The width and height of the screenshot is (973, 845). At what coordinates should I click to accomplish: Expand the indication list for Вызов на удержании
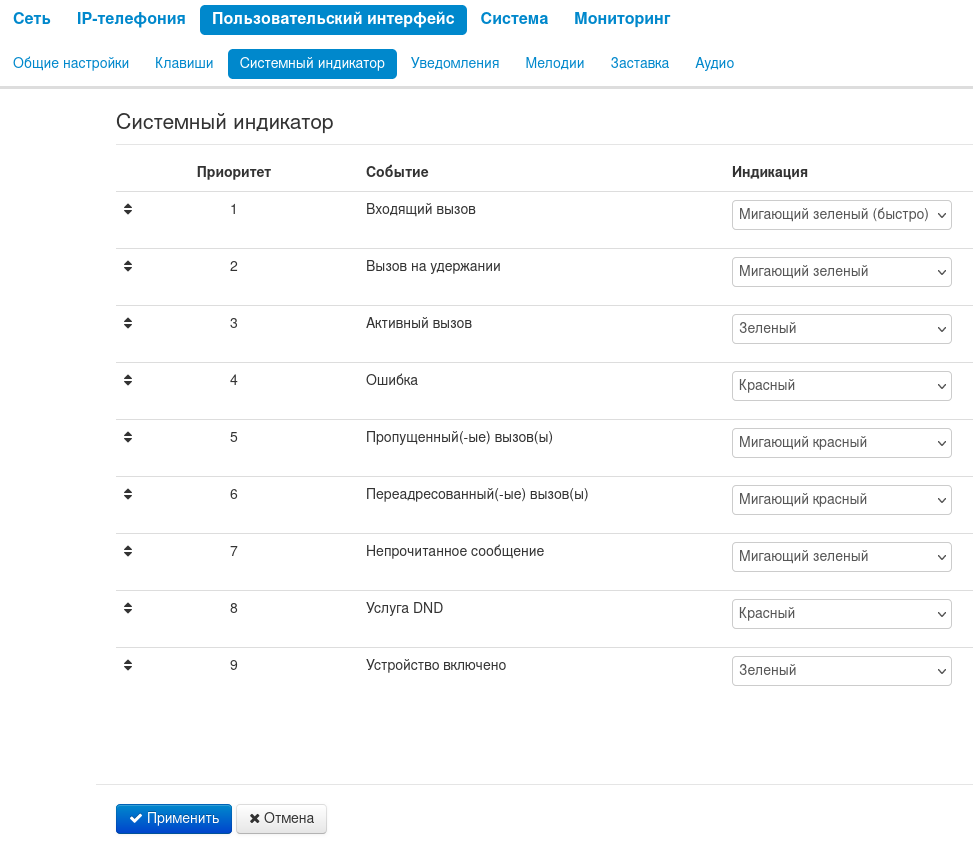(x=841, y=272)
